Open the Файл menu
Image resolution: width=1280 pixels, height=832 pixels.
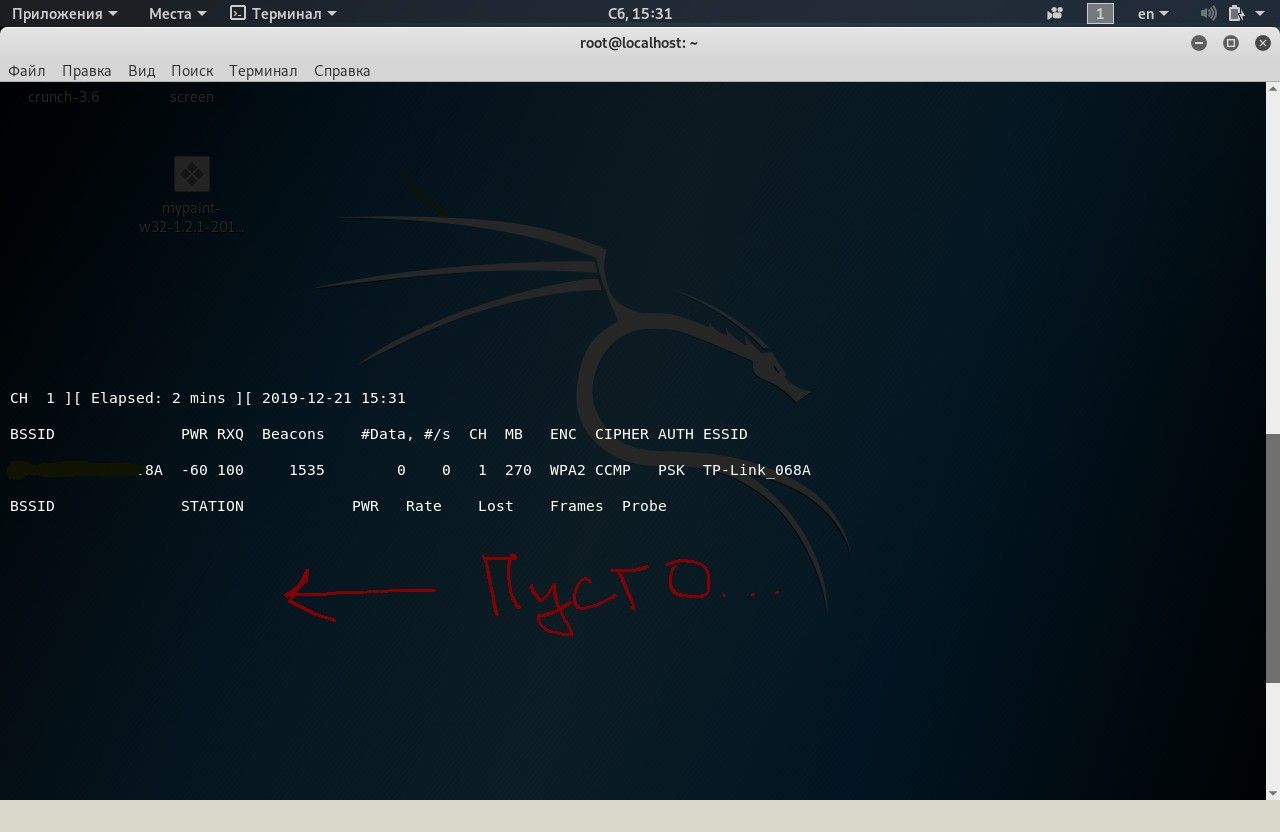[27, 71]
